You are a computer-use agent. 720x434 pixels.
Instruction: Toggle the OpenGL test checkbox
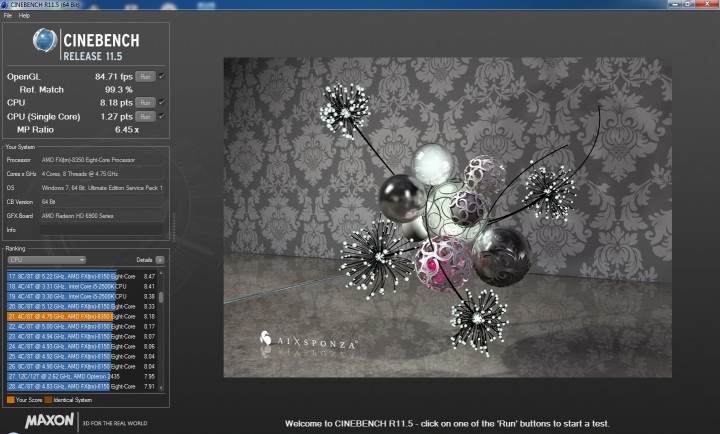coord(162,77)
